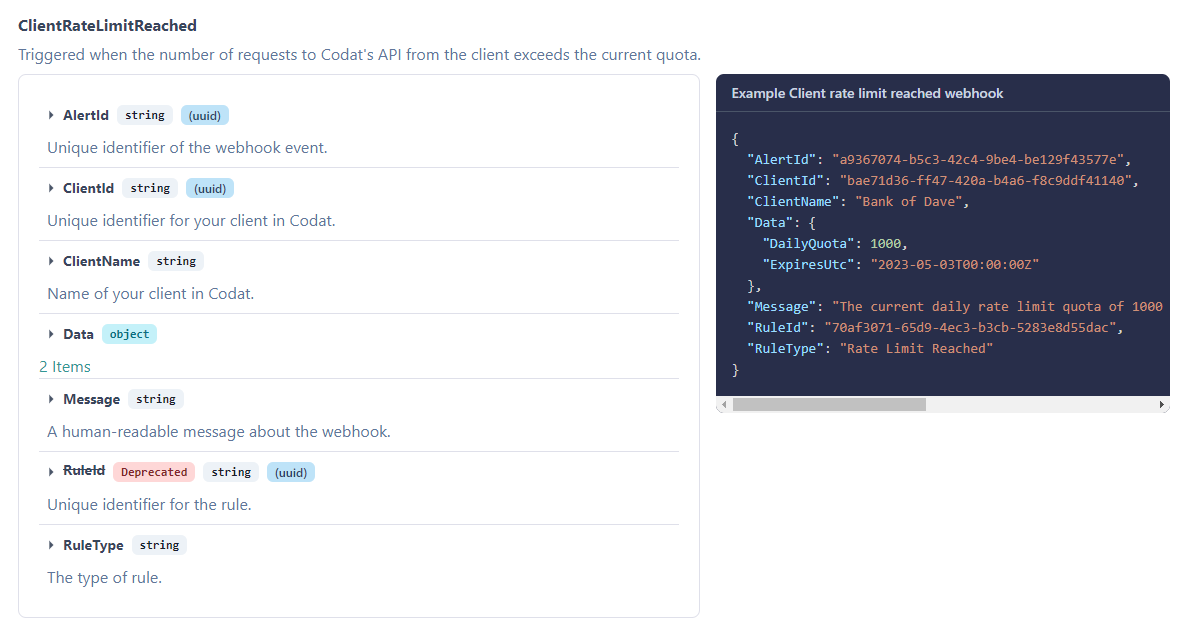Screen dimensions: 1189x642
Task: Expand the Message field
Action: tap(51, 398)
